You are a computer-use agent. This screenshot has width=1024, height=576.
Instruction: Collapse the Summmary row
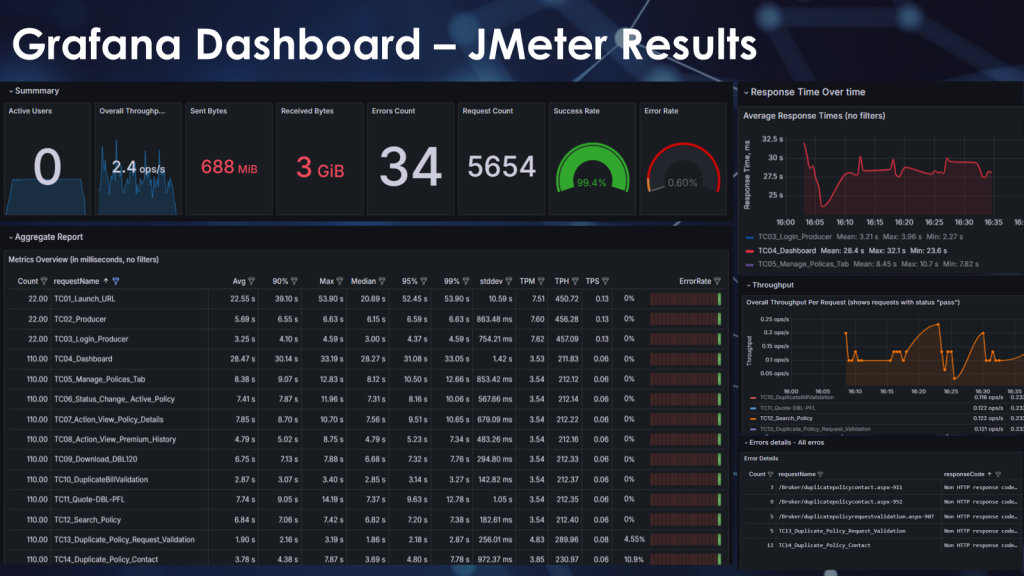[x=34, y=91]
